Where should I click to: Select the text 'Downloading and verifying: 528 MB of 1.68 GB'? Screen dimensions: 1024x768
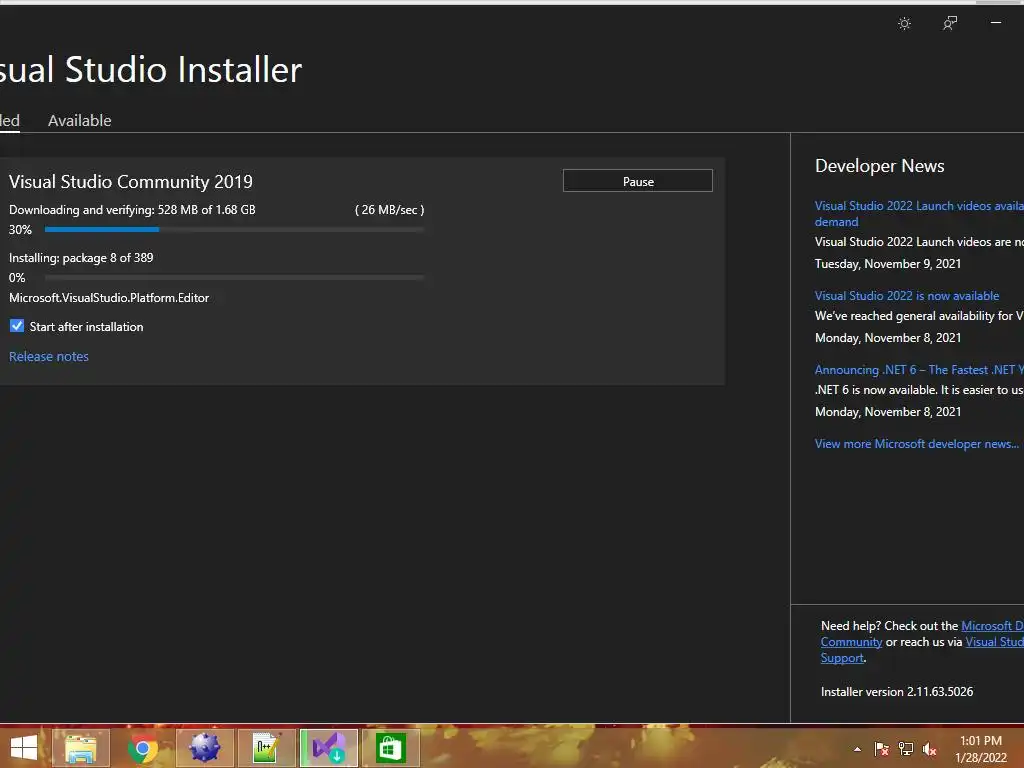[132, 210]
